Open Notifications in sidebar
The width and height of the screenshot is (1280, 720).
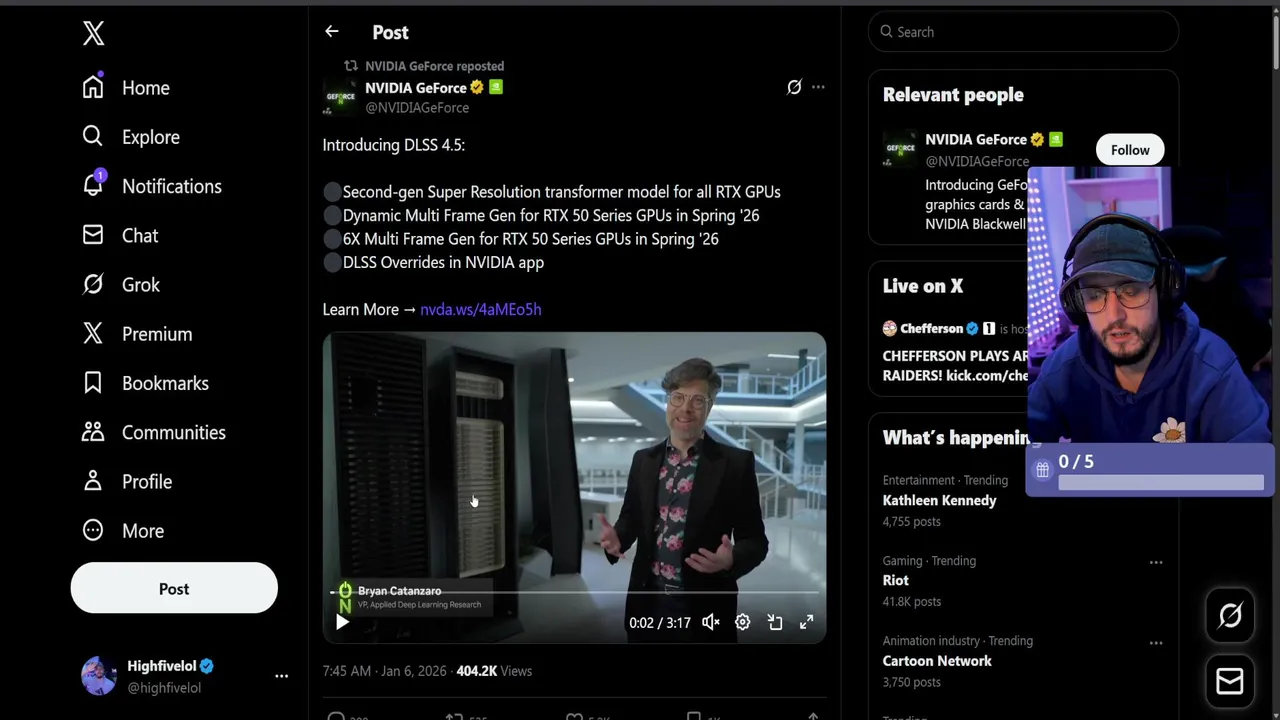click(x=152, y=186)
